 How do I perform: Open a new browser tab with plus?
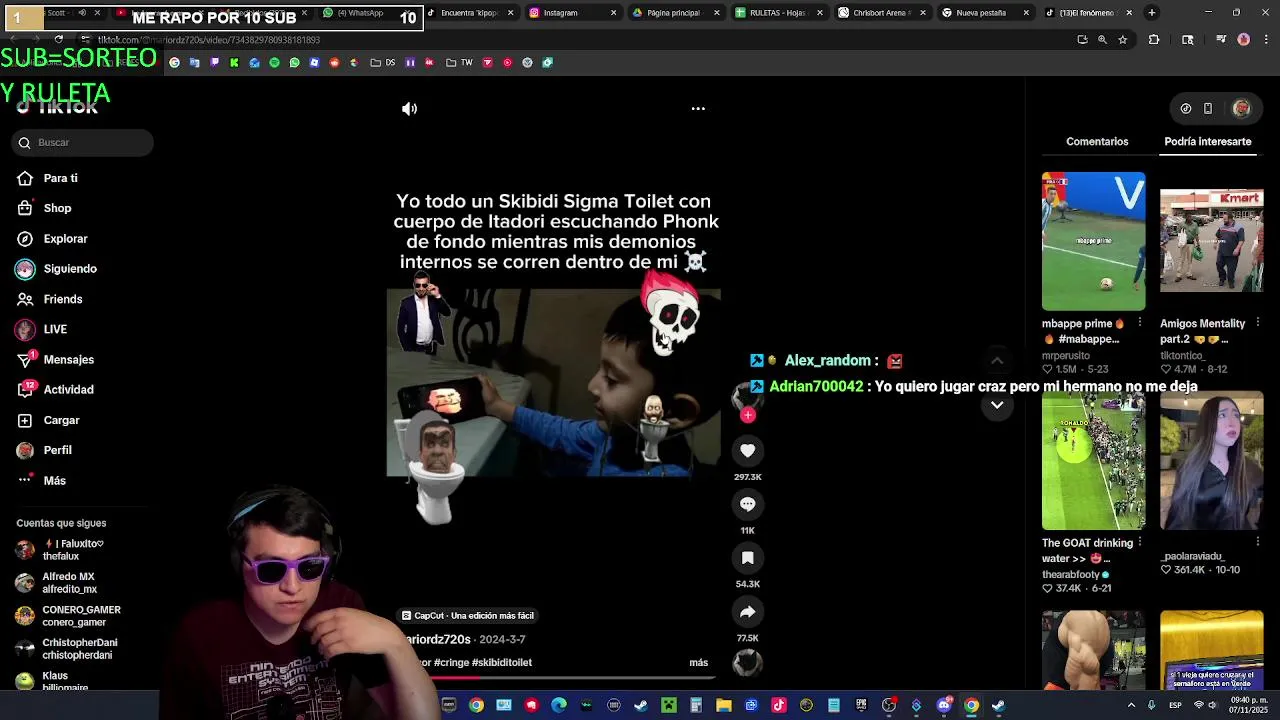pyautogui.click(x=1152, y=13)
